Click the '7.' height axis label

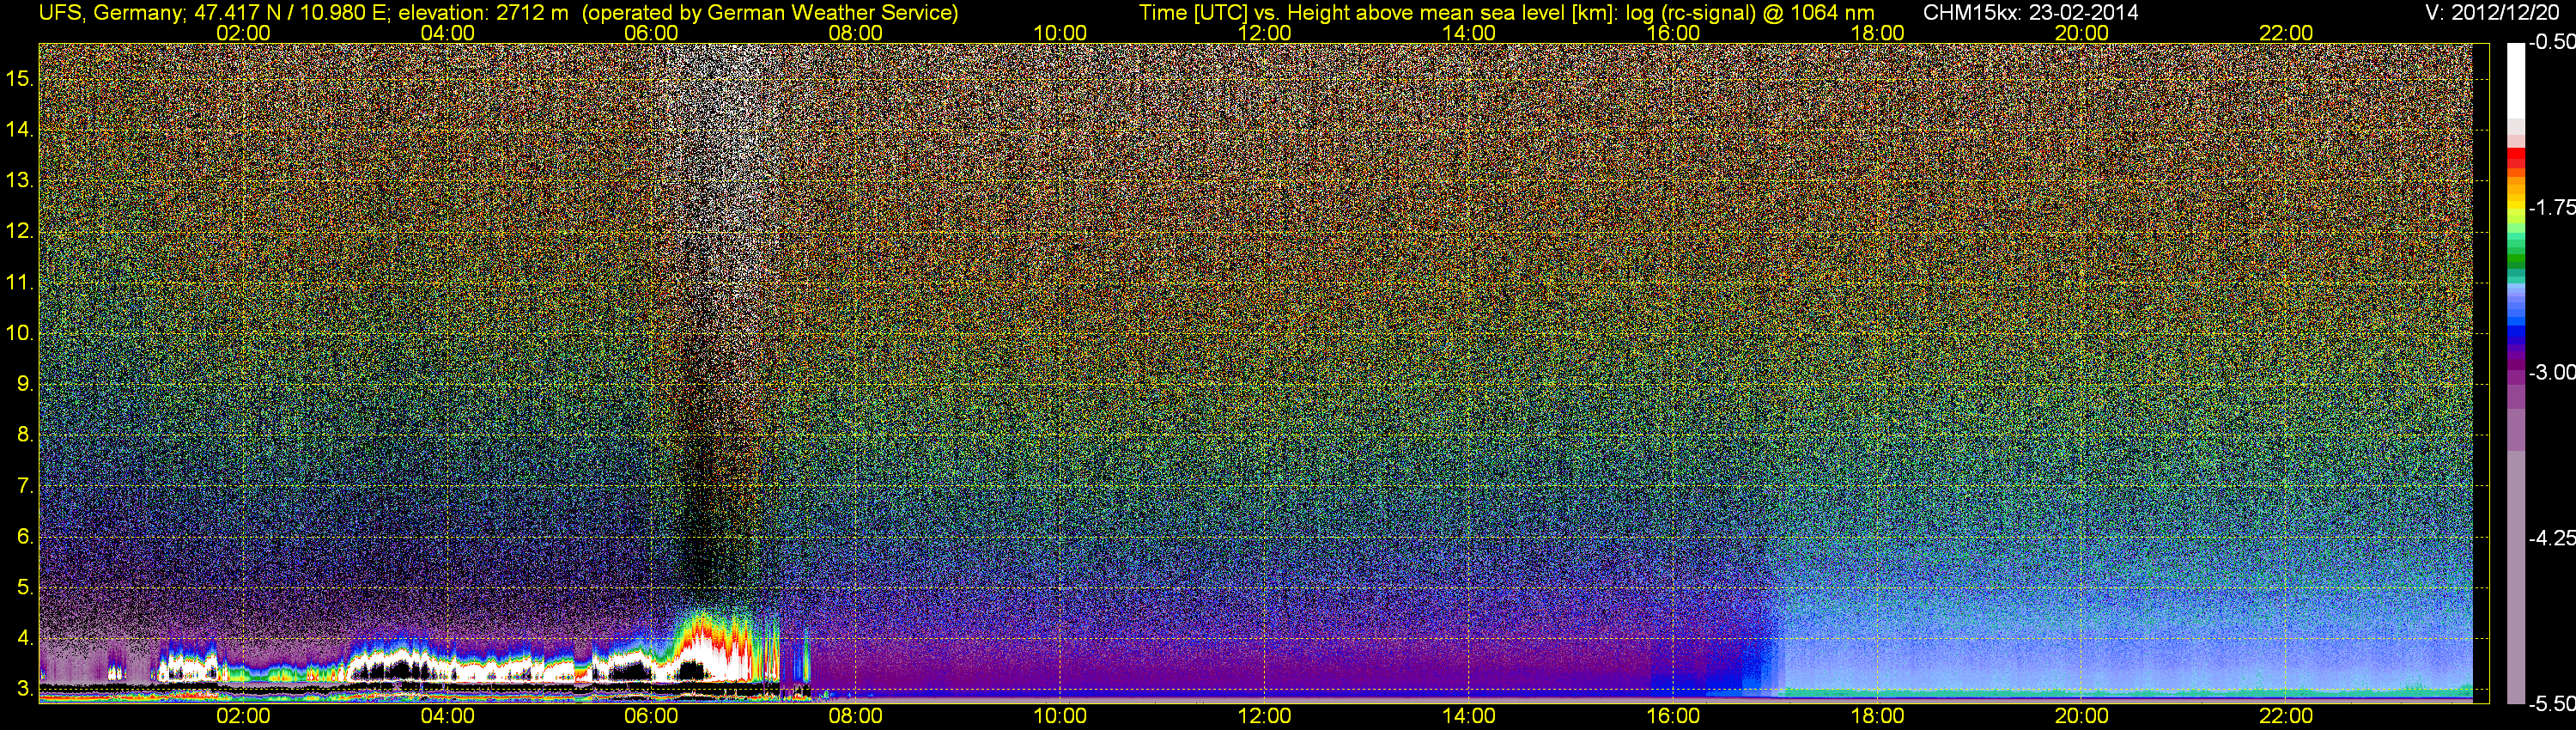(25, 486)
